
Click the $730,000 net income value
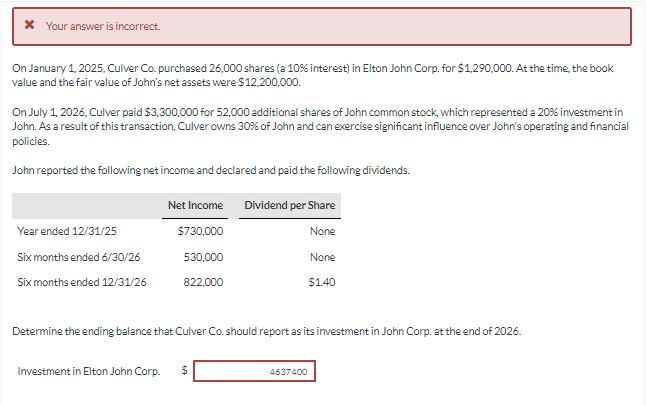point(200,231)
